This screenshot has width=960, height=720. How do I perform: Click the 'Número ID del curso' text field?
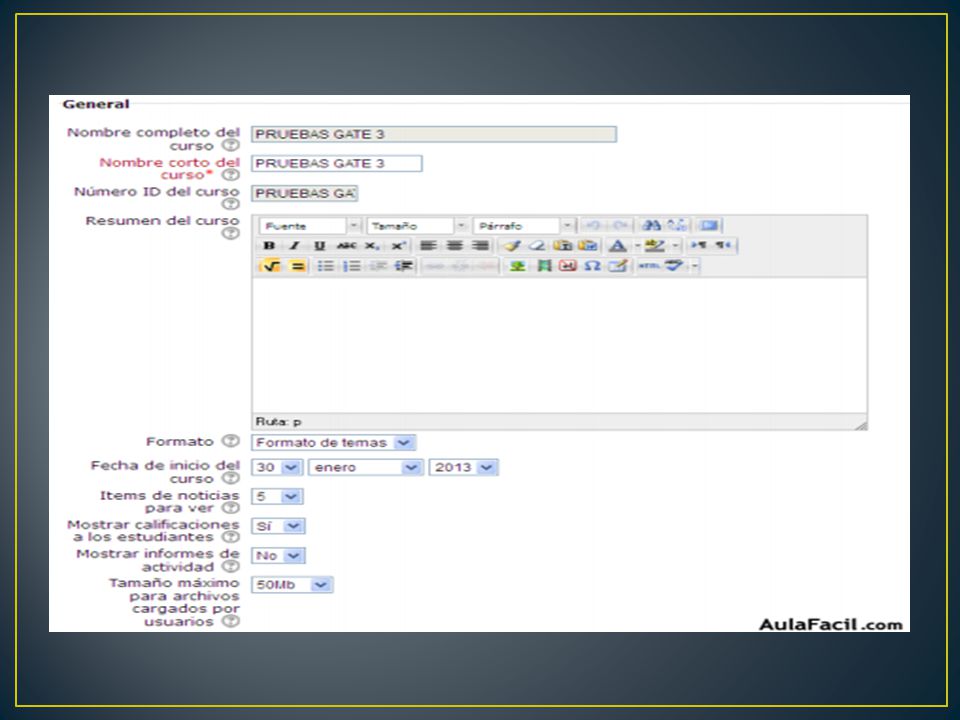(x=304, y=193)
